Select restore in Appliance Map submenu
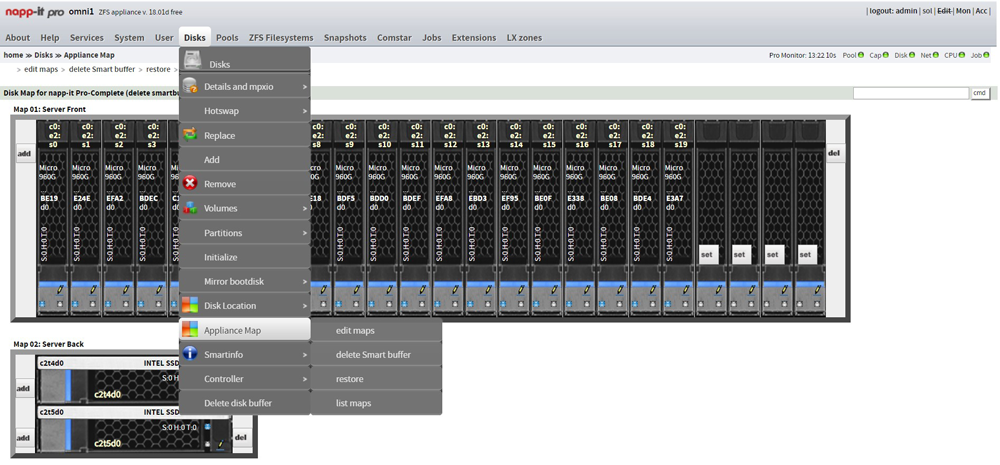1000x465 pixels. [x=376, y=379]
